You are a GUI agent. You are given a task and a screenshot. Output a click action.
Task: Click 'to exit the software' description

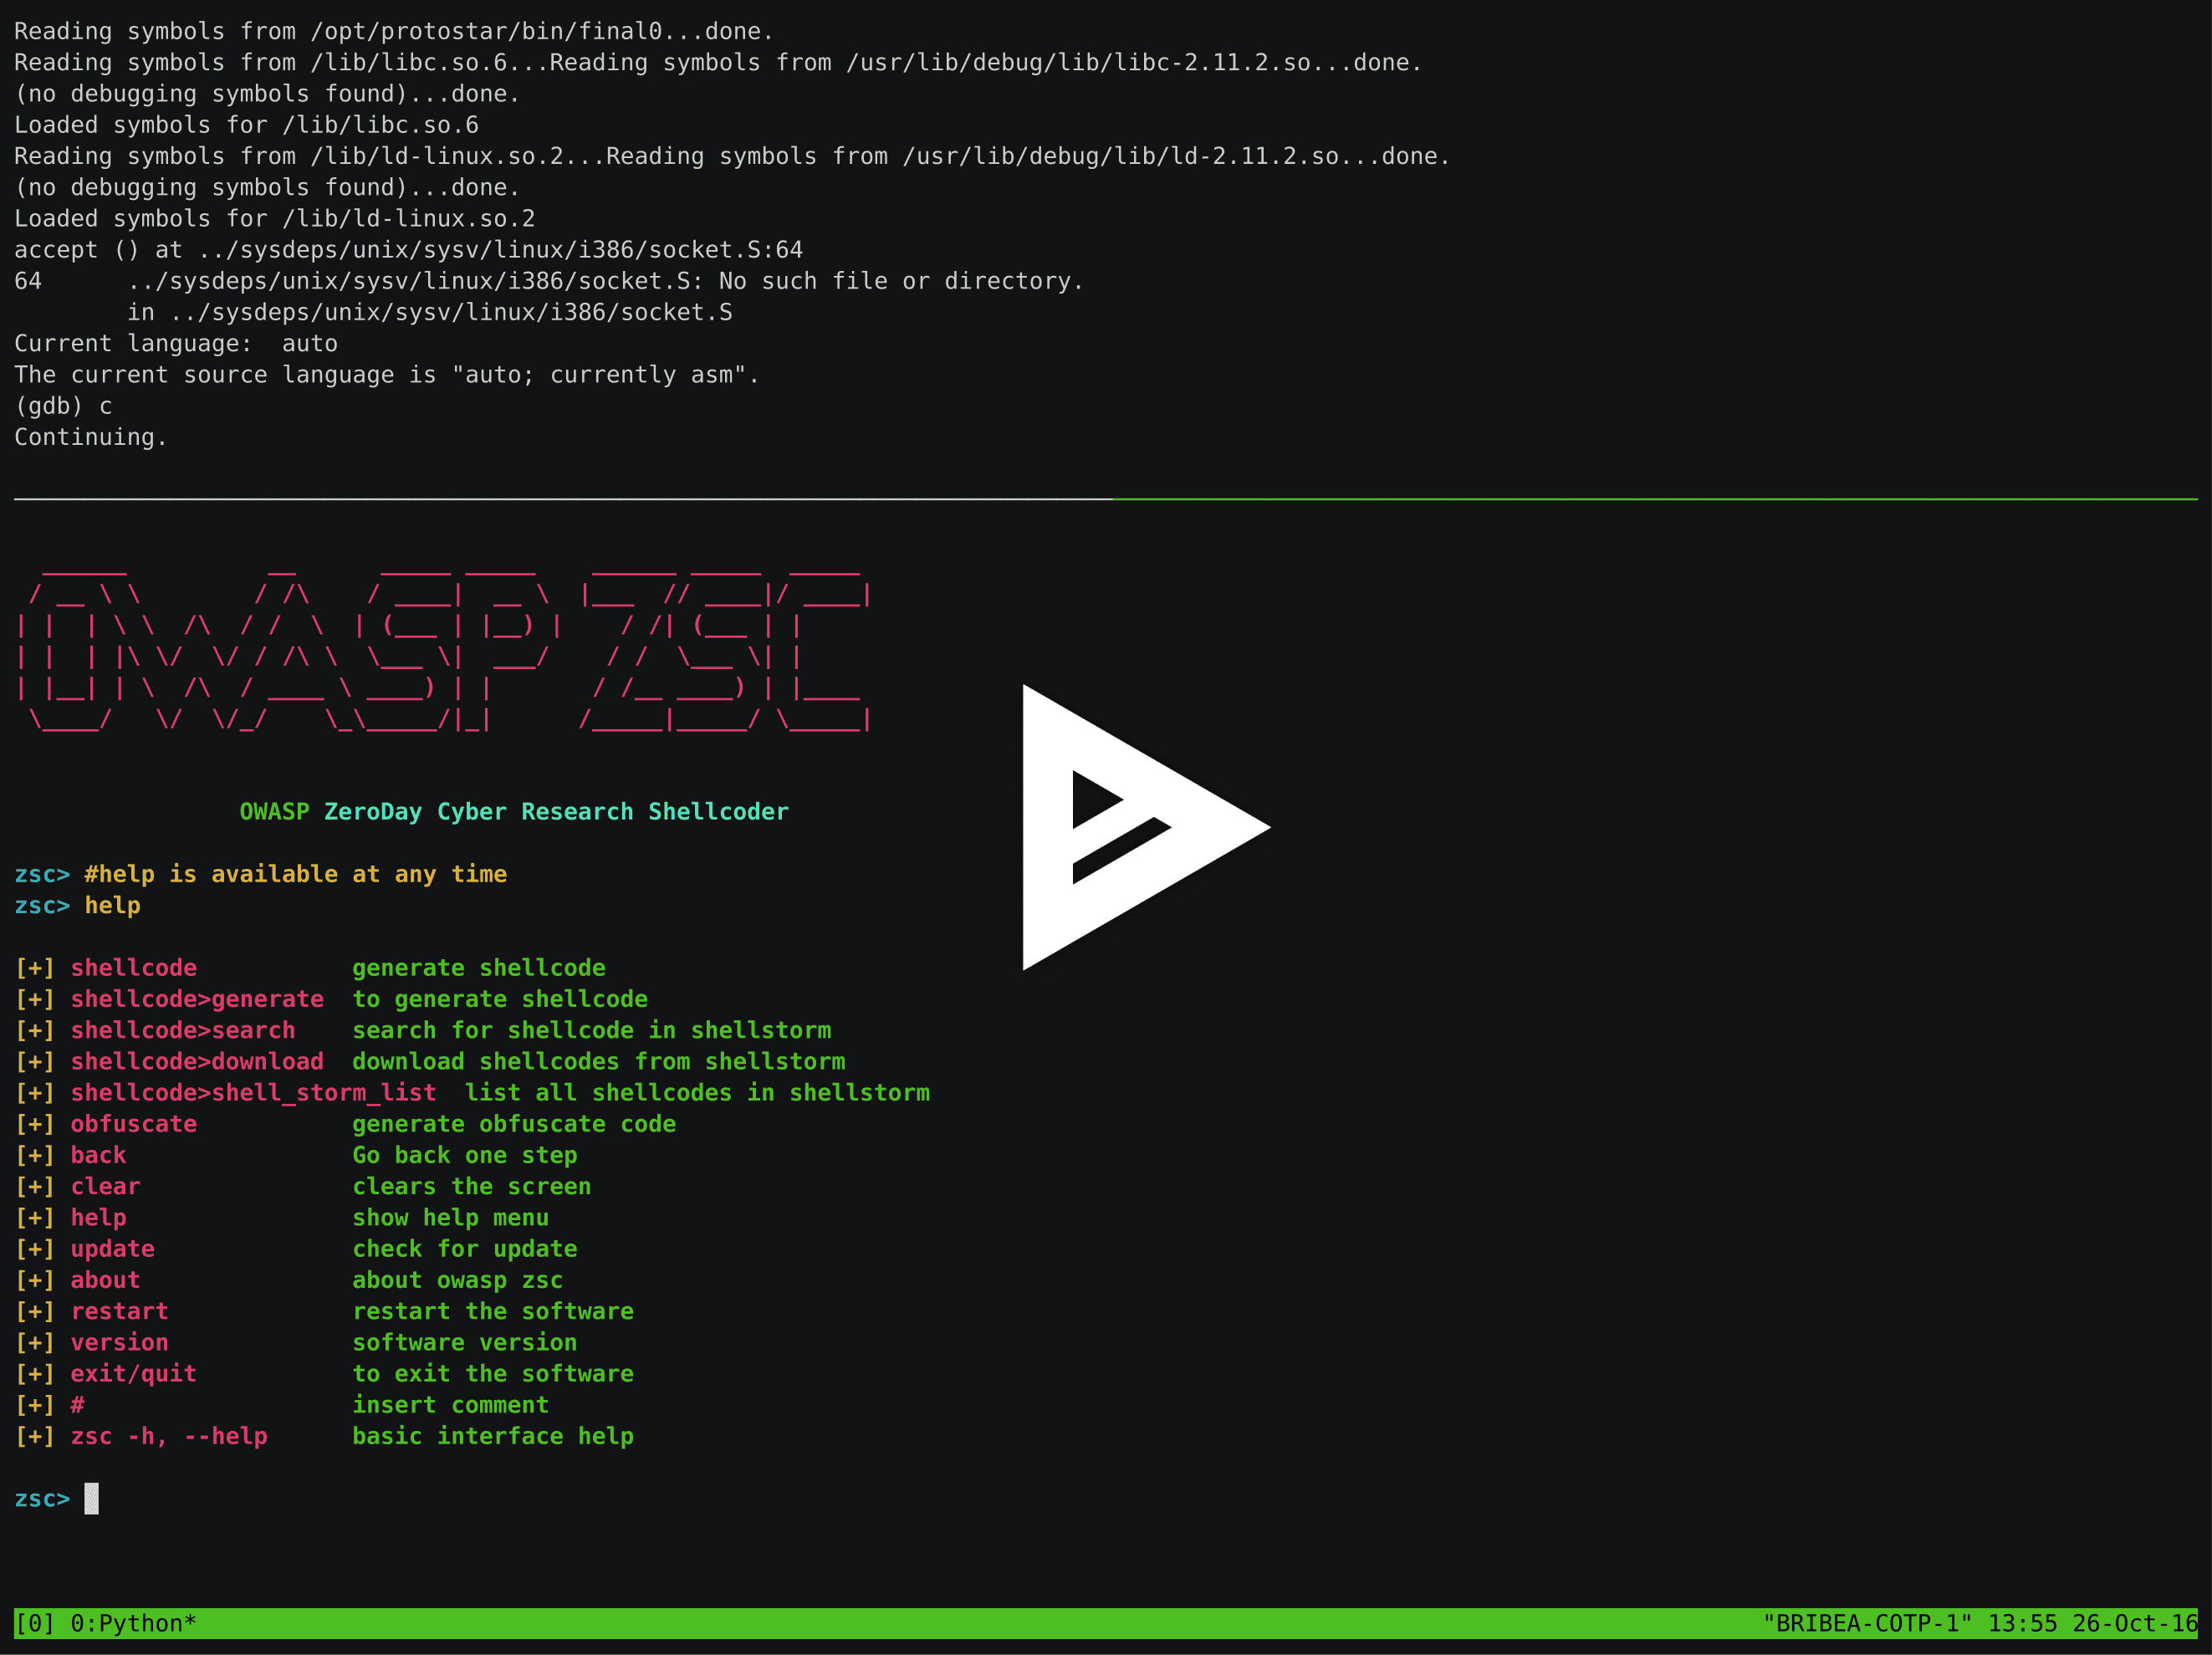(493, 1373)
